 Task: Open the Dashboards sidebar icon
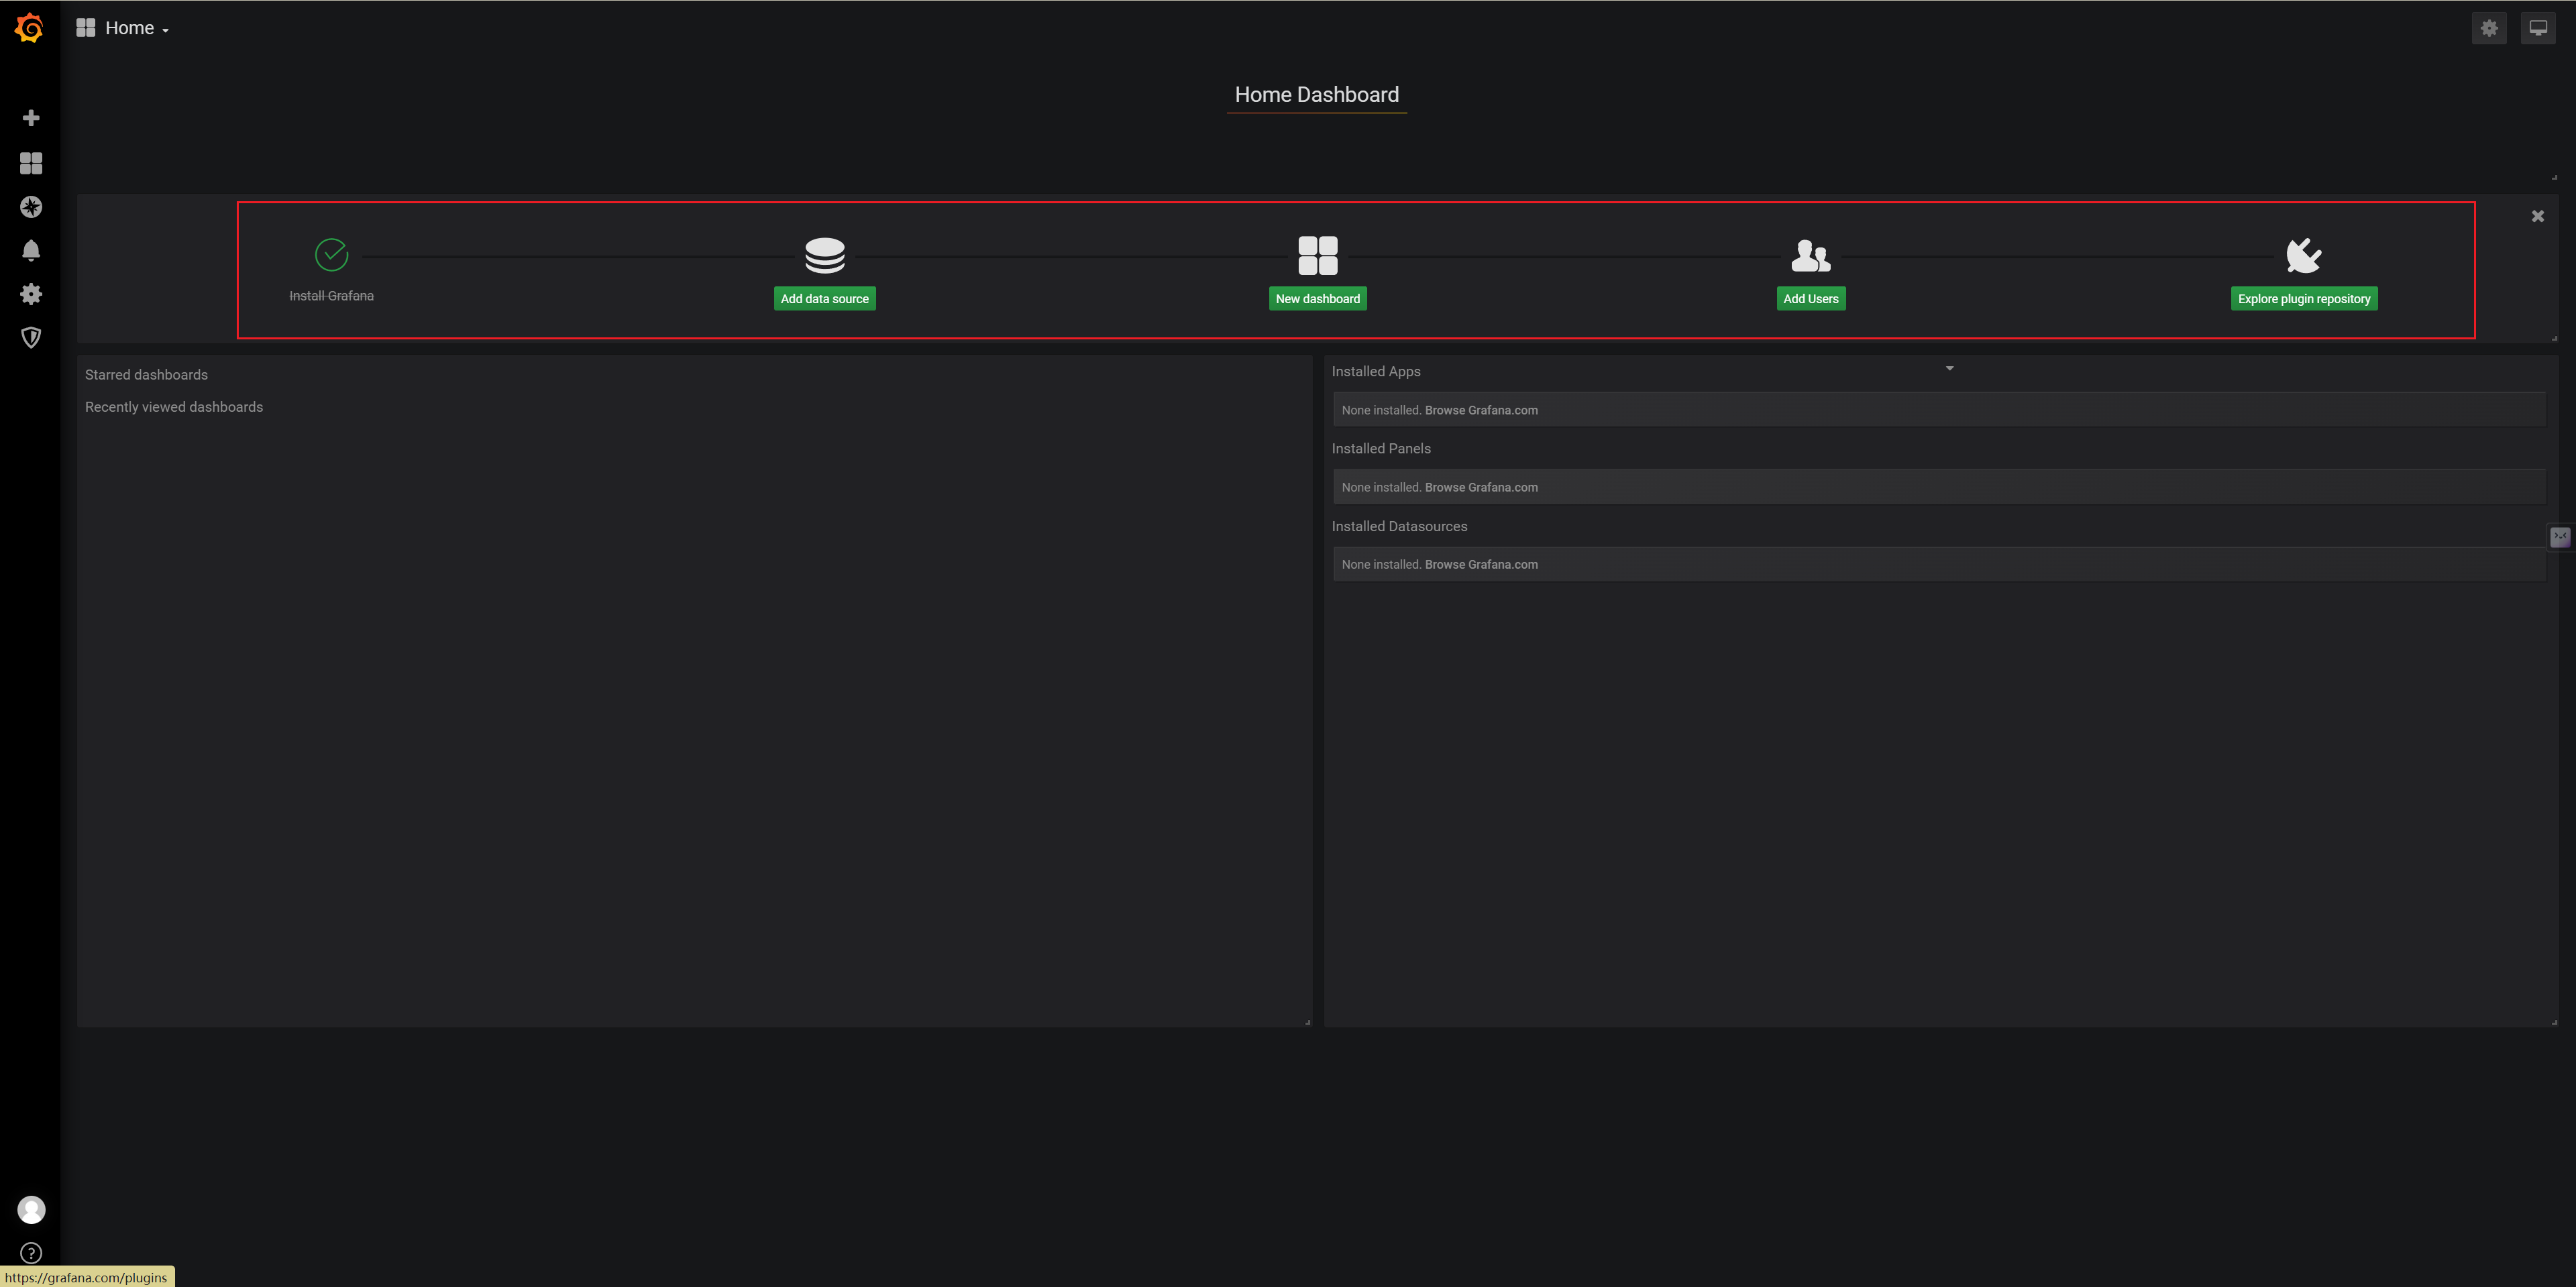click(x=31, y=163)
